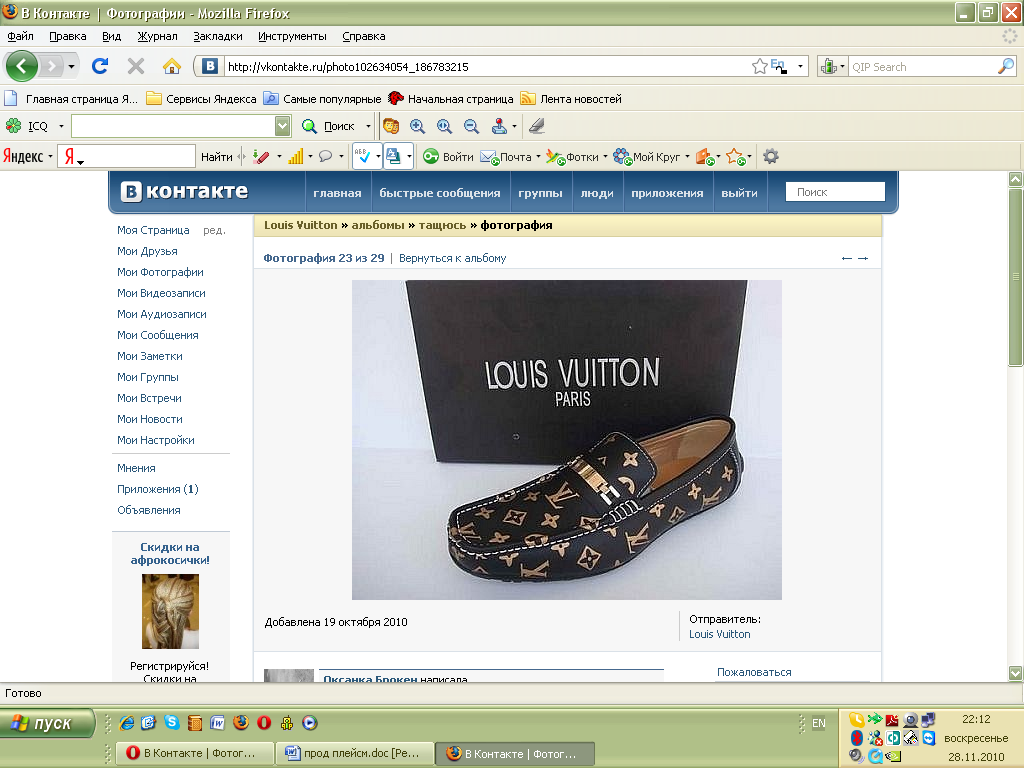
Task: Open the Windows пуск start menu
Action: [46, 723]
